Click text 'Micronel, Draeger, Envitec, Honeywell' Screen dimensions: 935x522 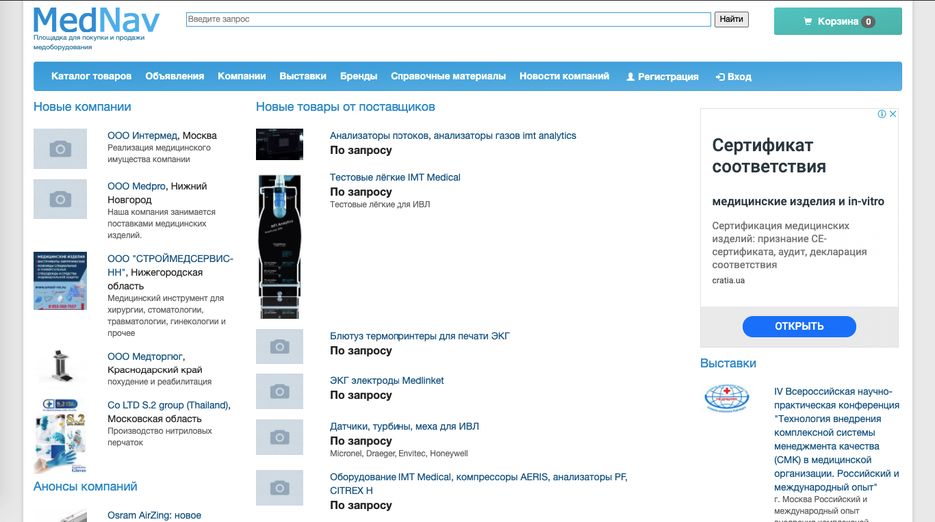tap(399, 453)
